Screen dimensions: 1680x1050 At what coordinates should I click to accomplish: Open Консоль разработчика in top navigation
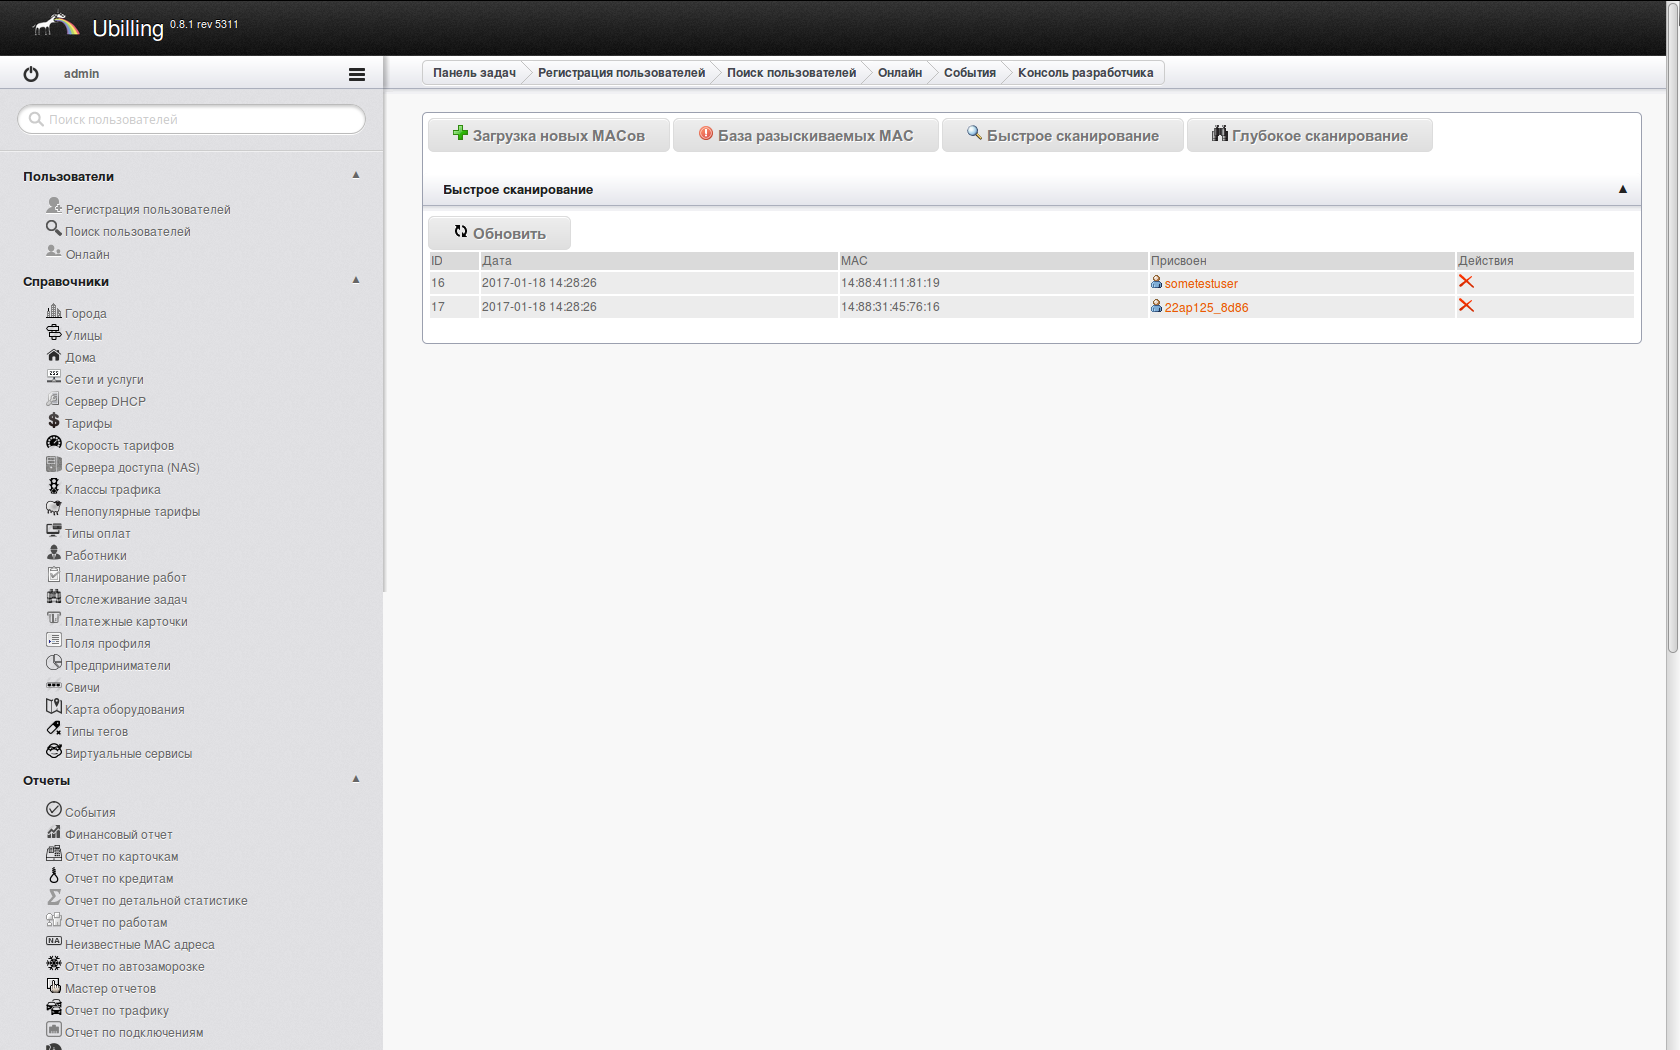(1085, 73)
